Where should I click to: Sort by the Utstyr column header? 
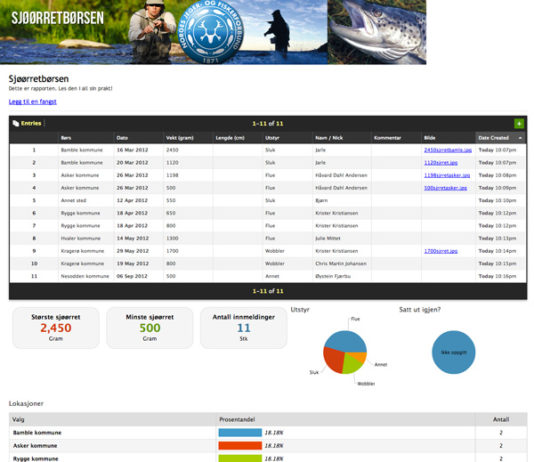click(x=272, y=138)
